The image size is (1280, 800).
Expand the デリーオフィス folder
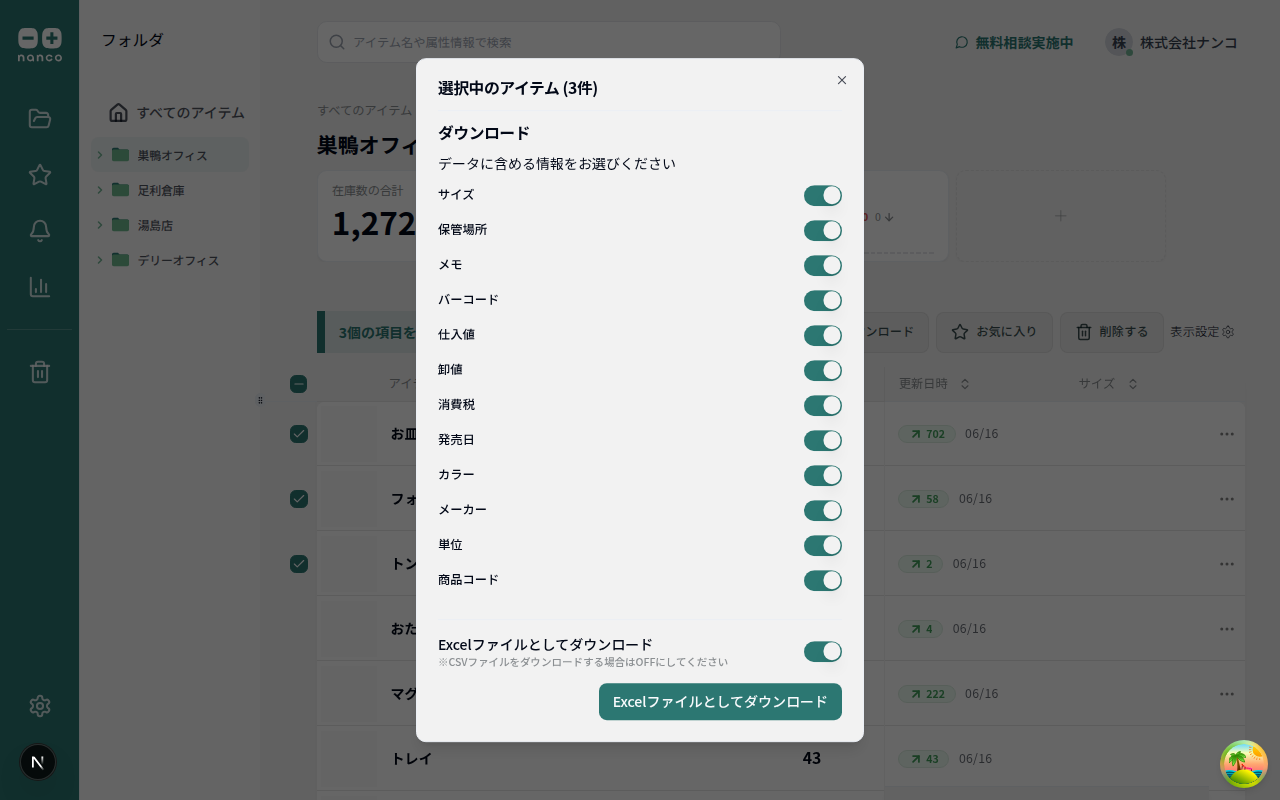[x=98, y=260]
